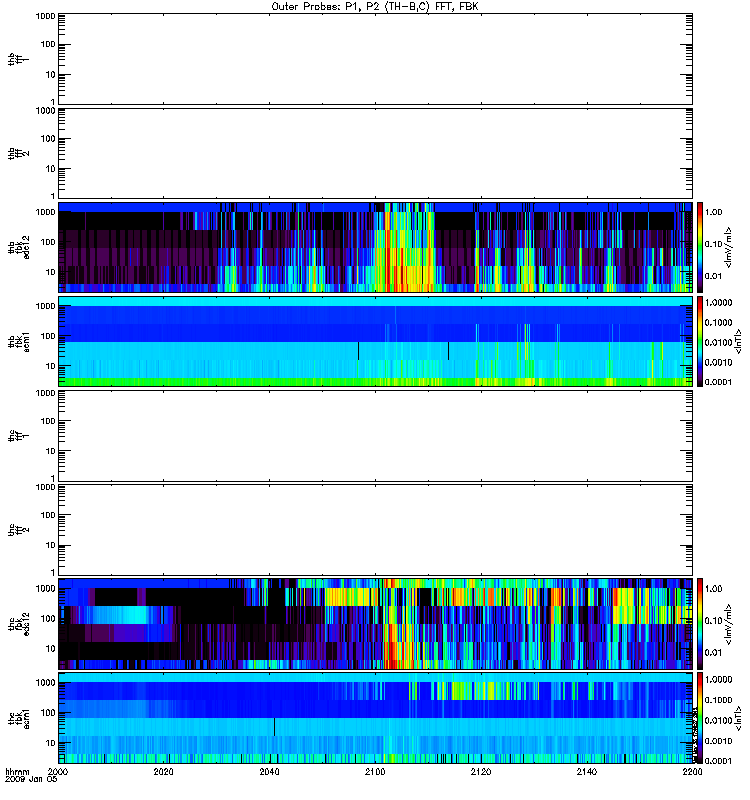Screen dimensions: 750x800
Task: Click the '100' y-tick of the thb fbk edc12 panel
Action: pyautogui.click(x=48, y=242)
